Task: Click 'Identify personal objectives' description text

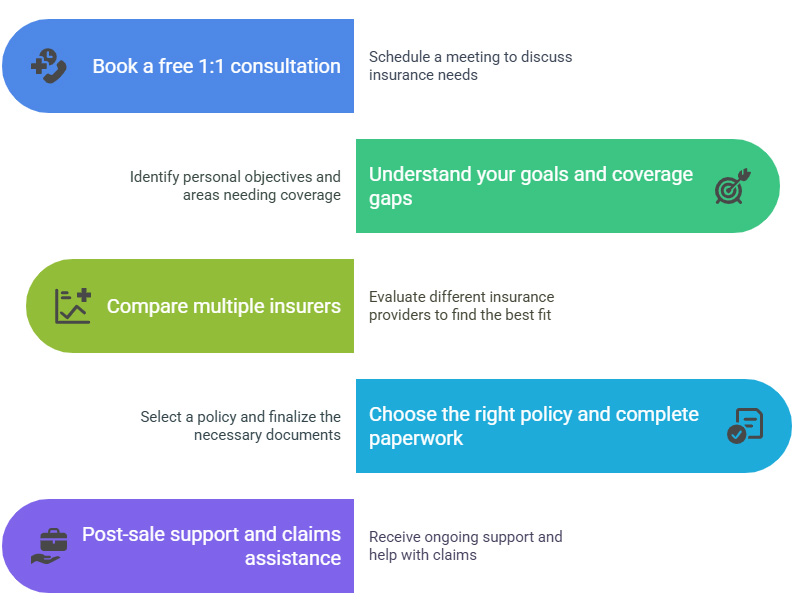Action: click(235, 186)
